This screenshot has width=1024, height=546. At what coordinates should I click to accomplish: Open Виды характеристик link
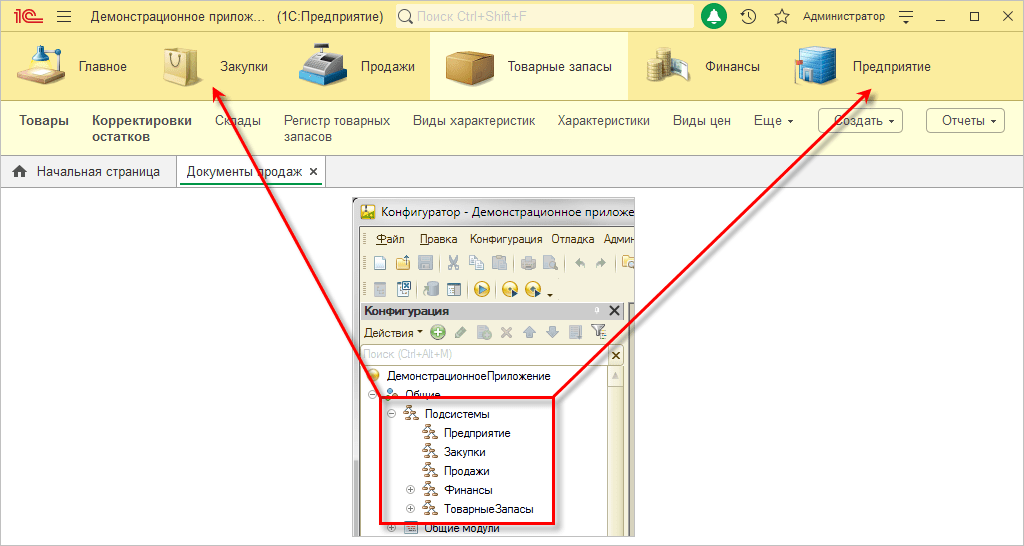(474, 121)
